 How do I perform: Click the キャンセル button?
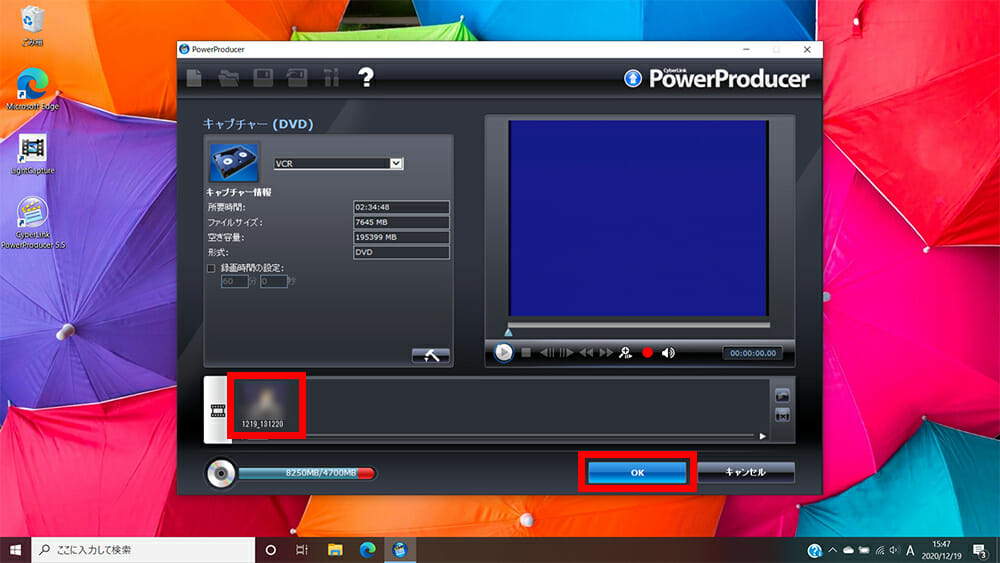[x=746, y=472]
